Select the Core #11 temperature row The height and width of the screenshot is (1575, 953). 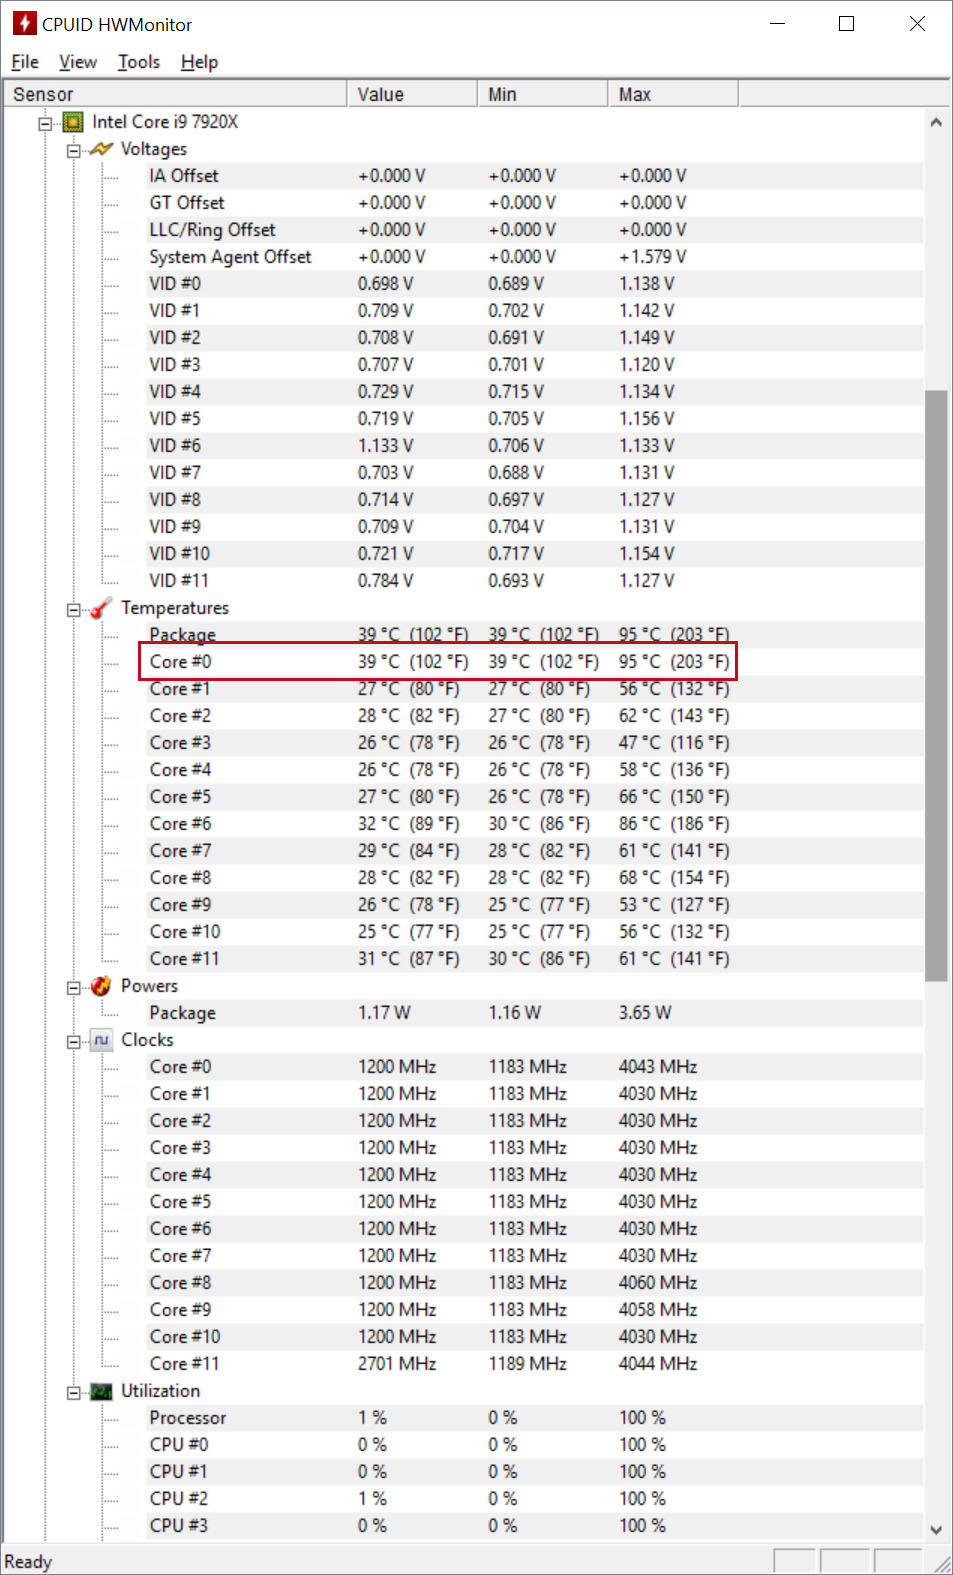(x=535, y=959)
